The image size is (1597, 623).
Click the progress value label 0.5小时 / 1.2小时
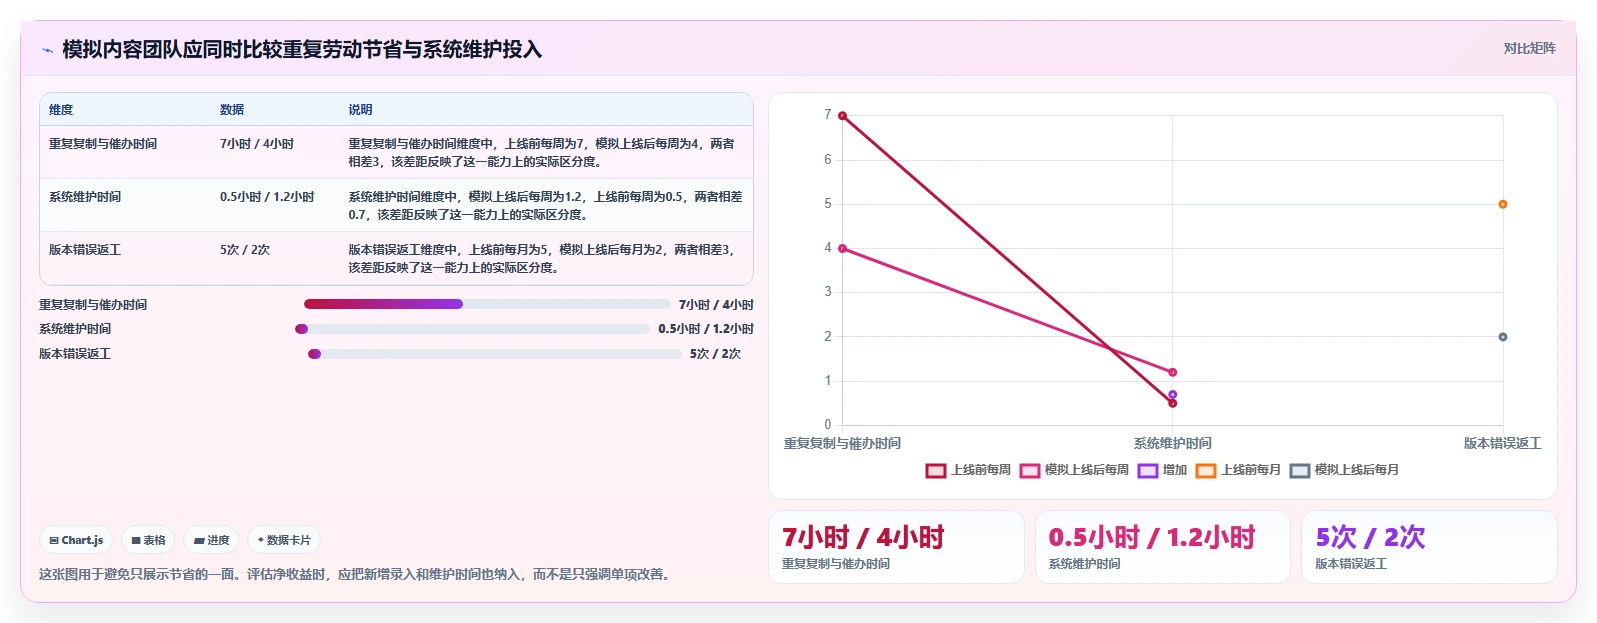click(x=706, y=329)
